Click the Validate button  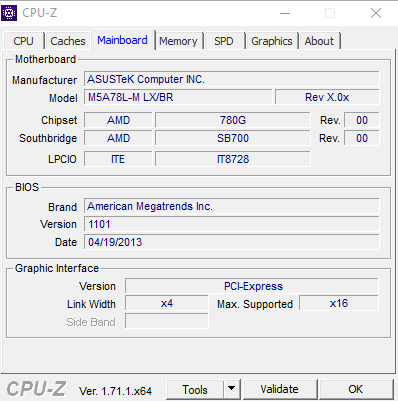280,389
